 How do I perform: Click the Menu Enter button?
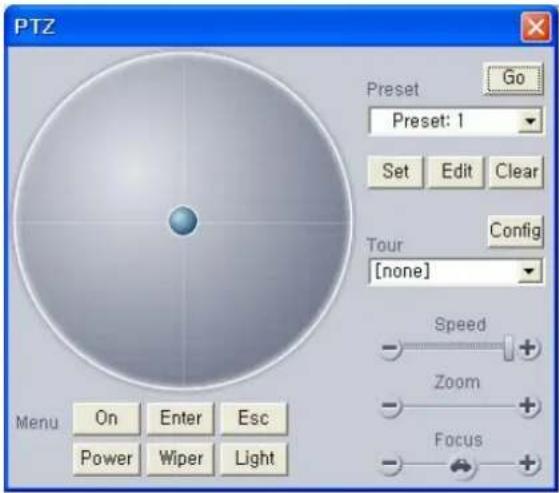(x=180, y=418)
